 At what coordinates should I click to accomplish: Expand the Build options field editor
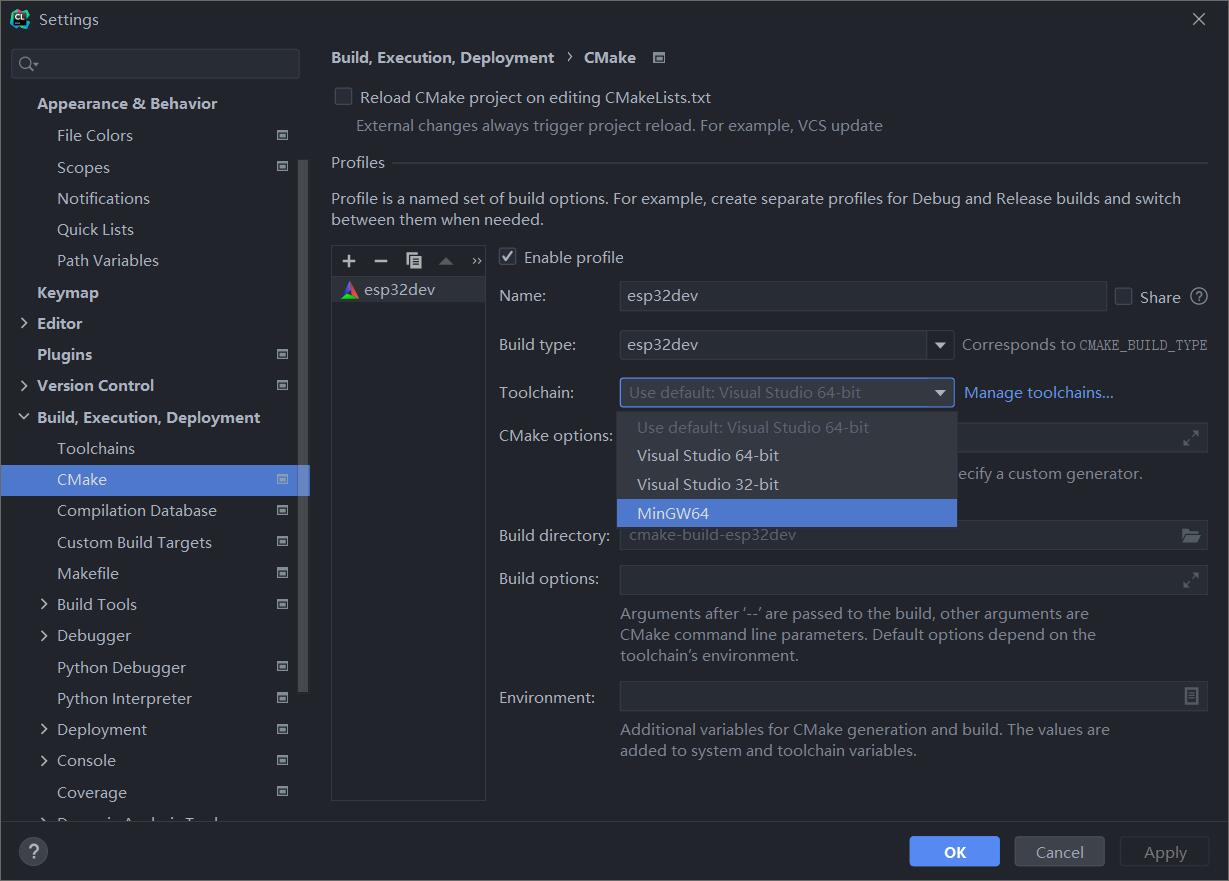pos(1190,579)
